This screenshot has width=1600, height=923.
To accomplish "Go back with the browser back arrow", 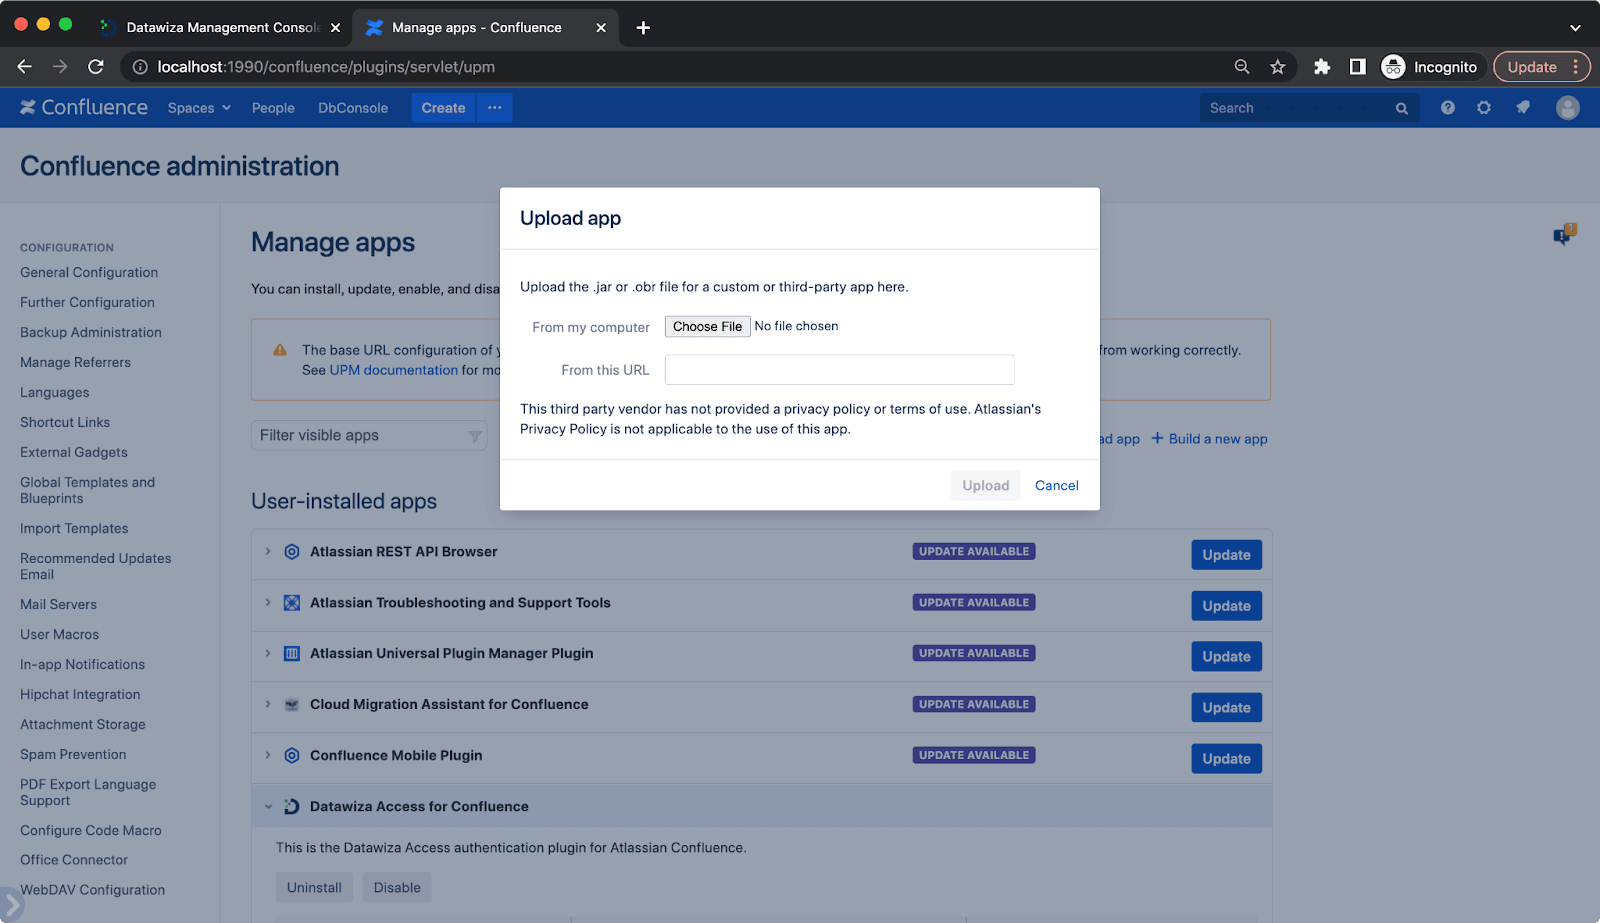I will (x=25, y=67).
